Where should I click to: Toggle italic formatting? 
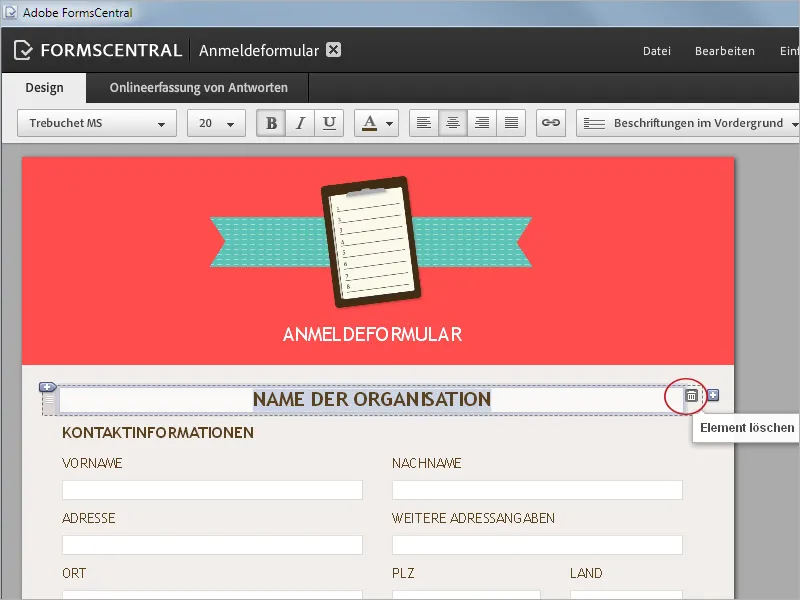click(300, 123)
